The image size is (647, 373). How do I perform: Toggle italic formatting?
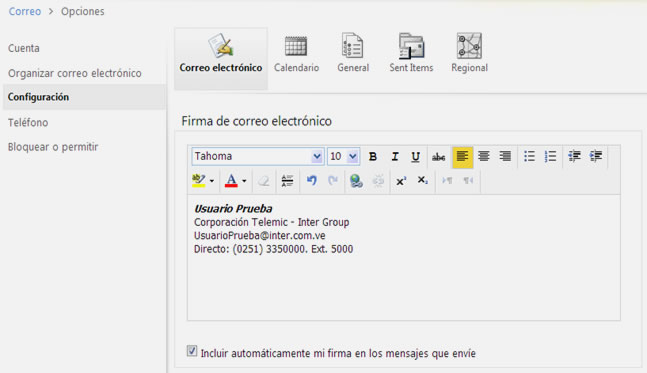coord(394,157)
